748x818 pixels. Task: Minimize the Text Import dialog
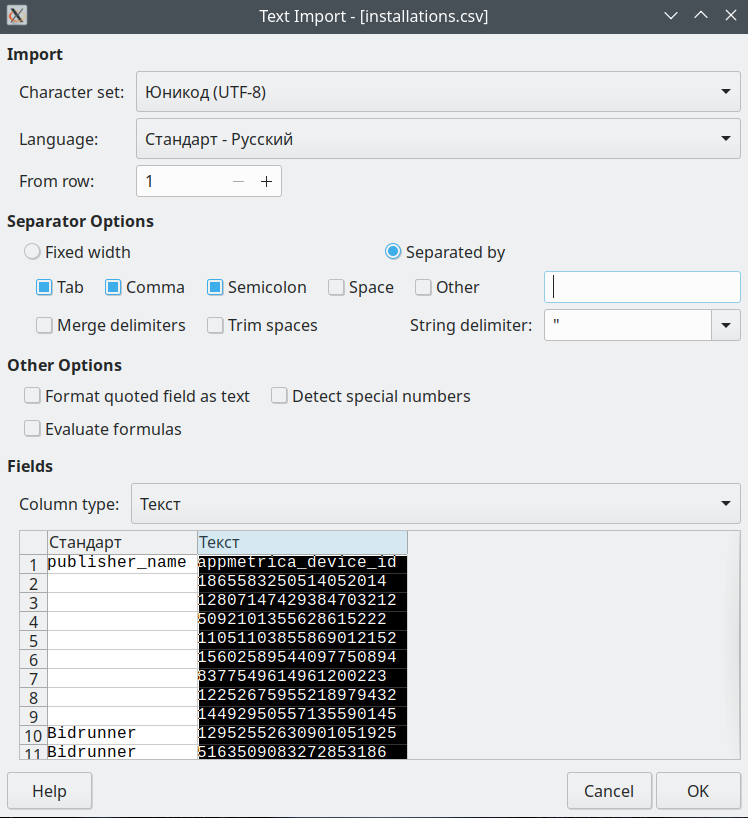(x=671, y=16)
